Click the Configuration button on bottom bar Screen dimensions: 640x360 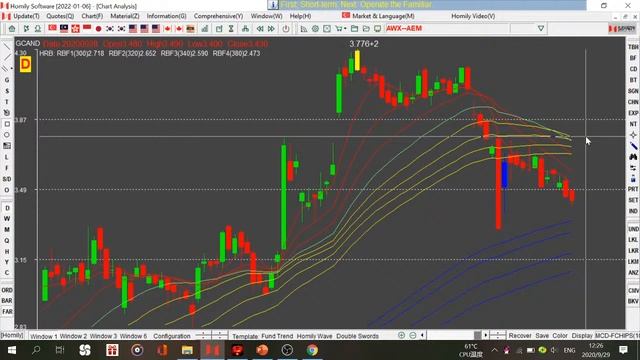click(172, 336)
